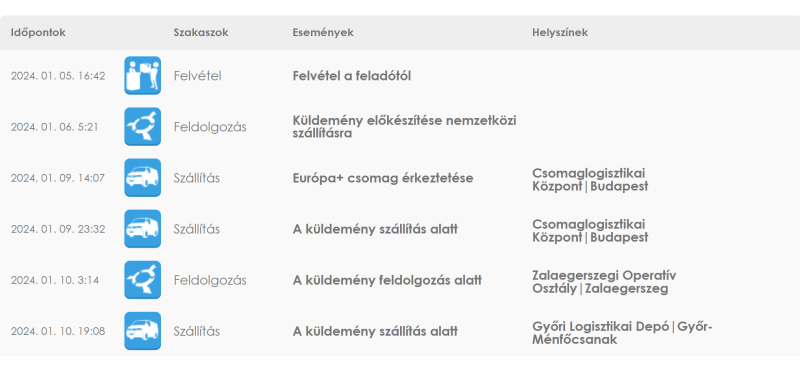The width and height of the screenshot is (800, 371).
Task: Click Küldemény előkészítése nemzetközi szállításra text
Action: coord(405,127)
